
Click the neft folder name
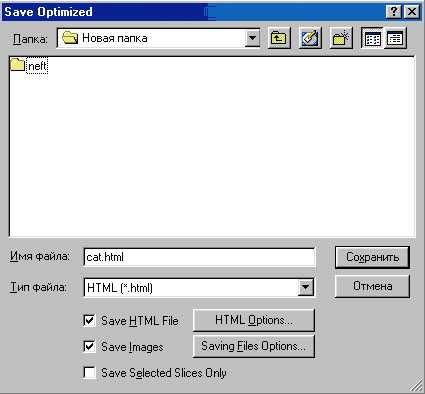click(x=37, y=66)
